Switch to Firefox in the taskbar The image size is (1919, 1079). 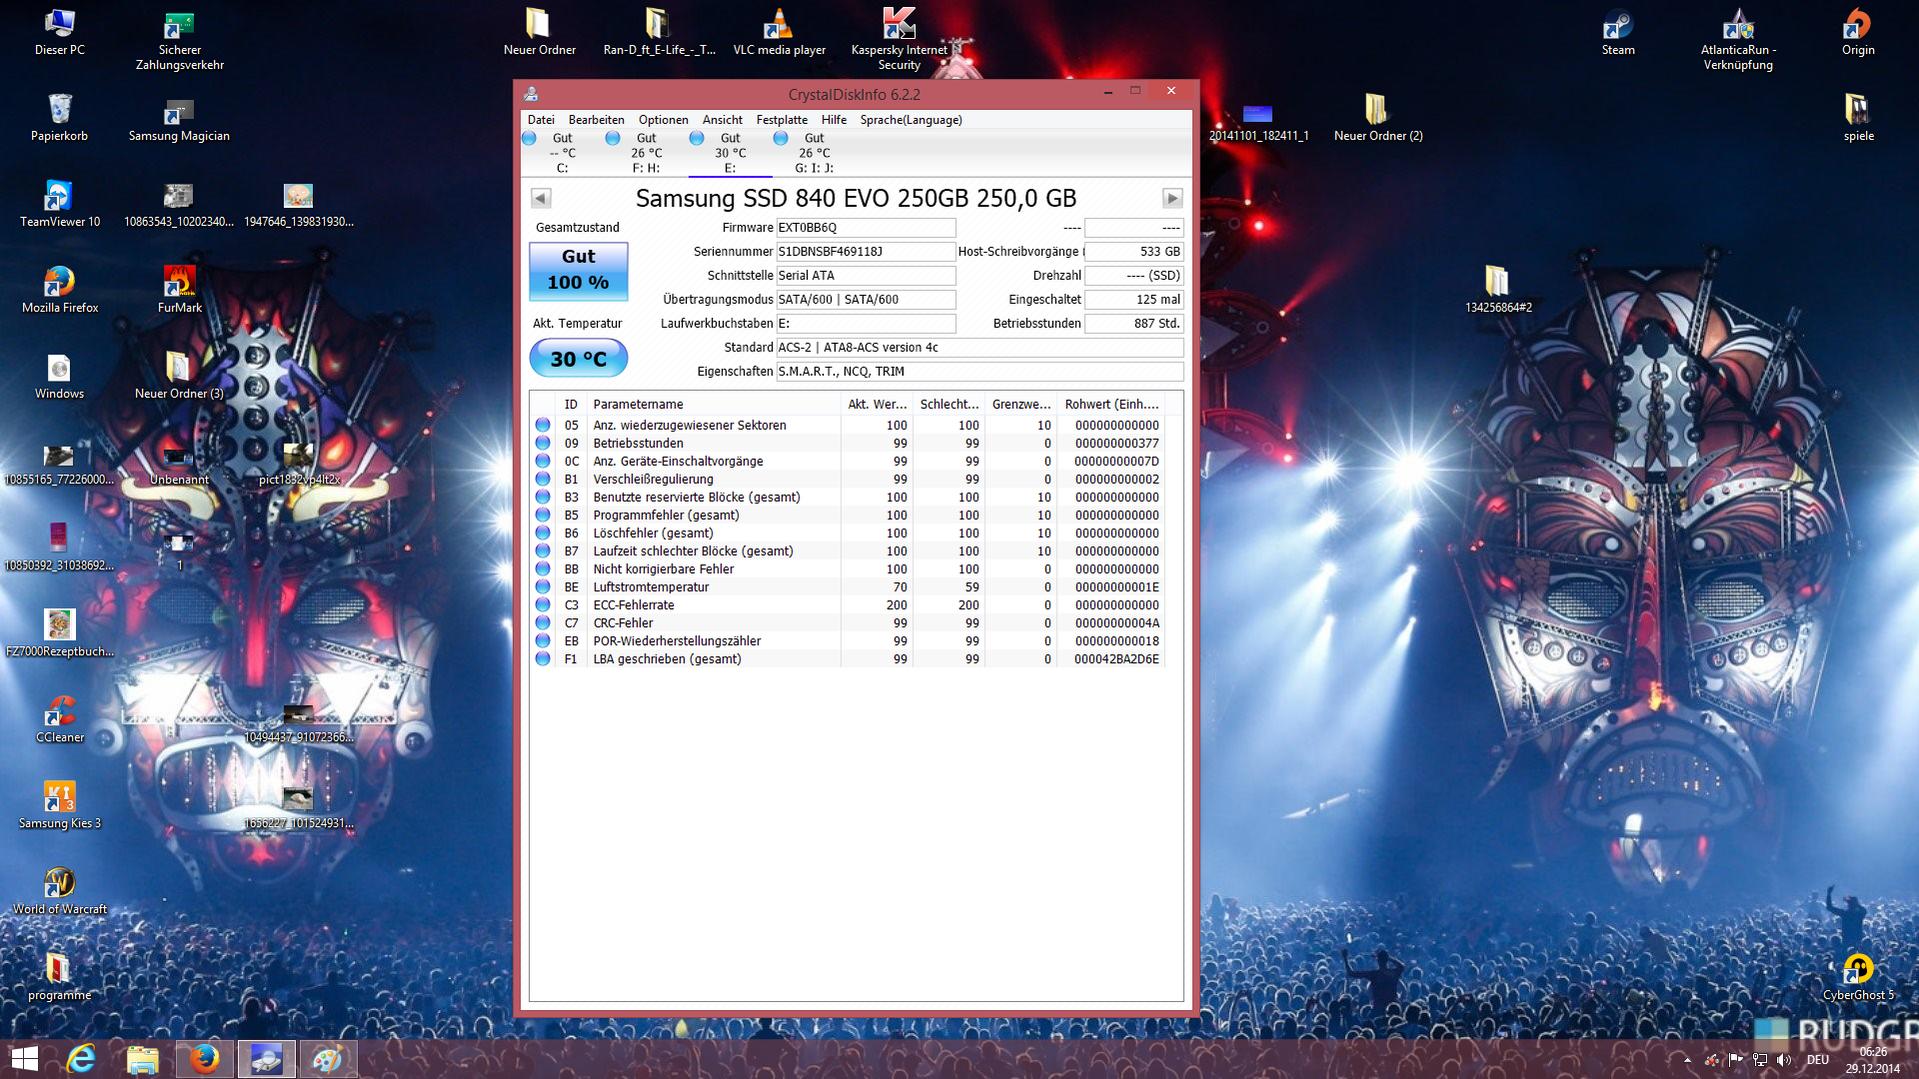204,1058
